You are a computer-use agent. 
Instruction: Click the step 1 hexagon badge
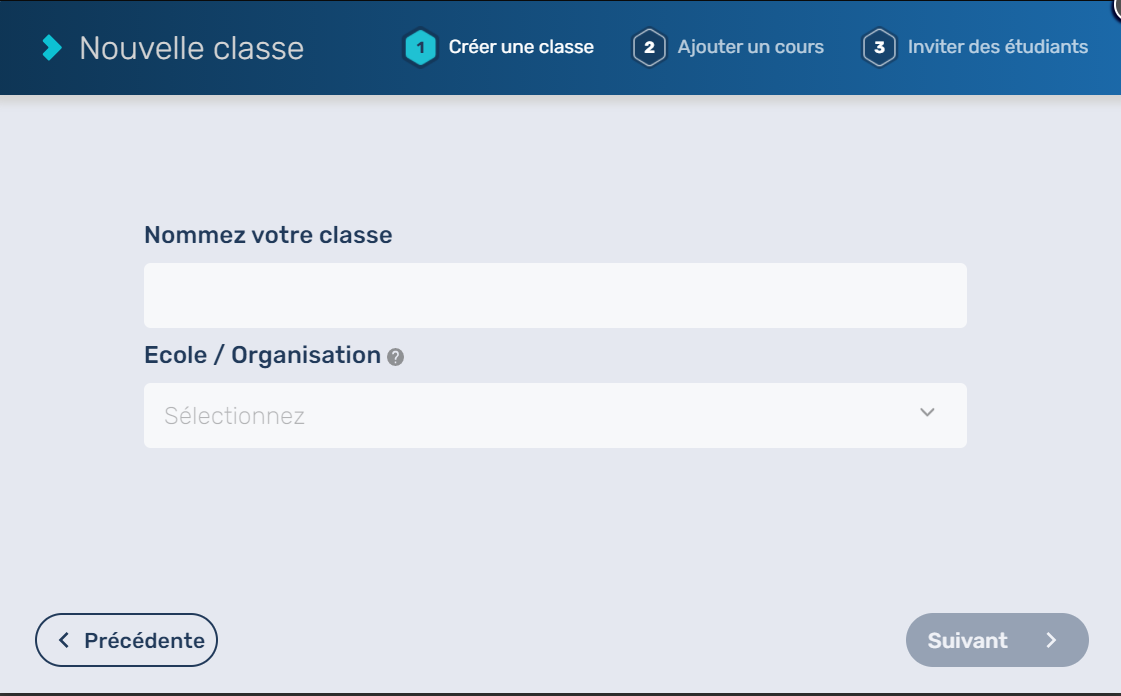tap(420, 47)
